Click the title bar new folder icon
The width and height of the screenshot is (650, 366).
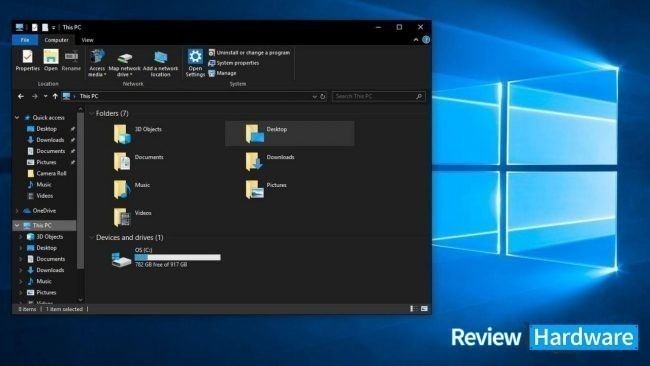click(x=45, y=27)
